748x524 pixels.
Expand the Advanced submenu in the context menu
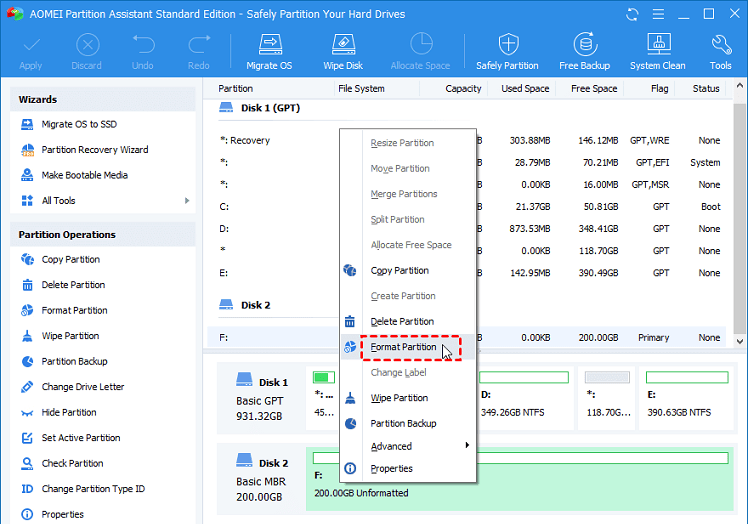(409, 446)
